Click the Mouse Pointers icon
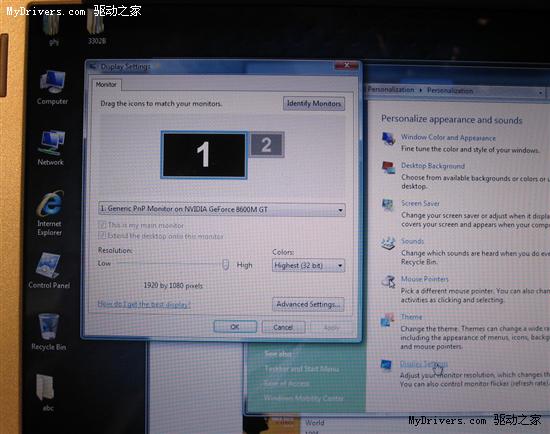Screen dimensions: 550x434 point(389,281)
